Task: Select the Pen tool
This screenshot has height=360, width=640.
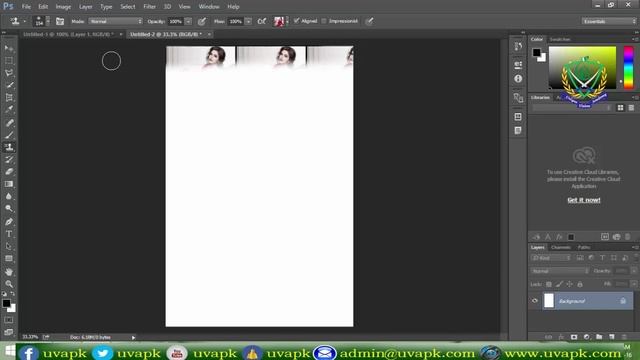Action: pyautogui.click(x=9, y=222)
